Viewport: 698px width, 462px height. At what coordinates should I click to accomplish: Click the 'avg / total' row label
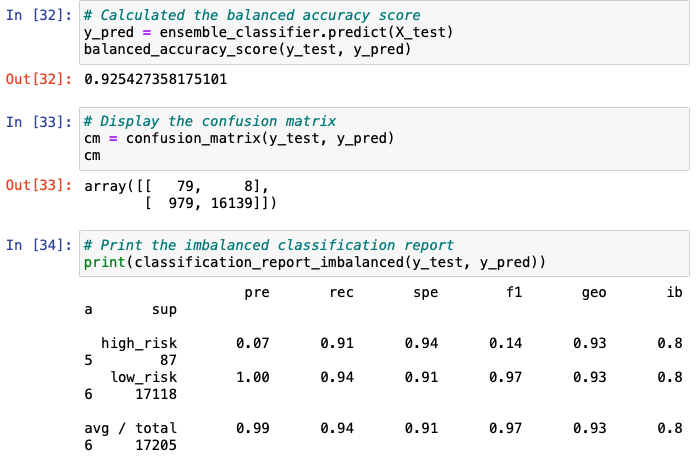(130, 428)
